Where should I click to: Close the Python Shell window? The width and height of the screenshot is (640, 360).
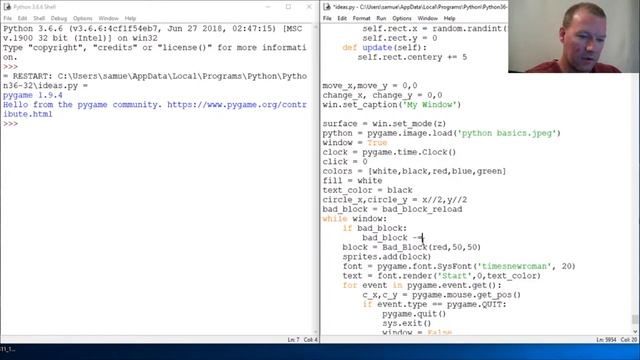(309, 7)
